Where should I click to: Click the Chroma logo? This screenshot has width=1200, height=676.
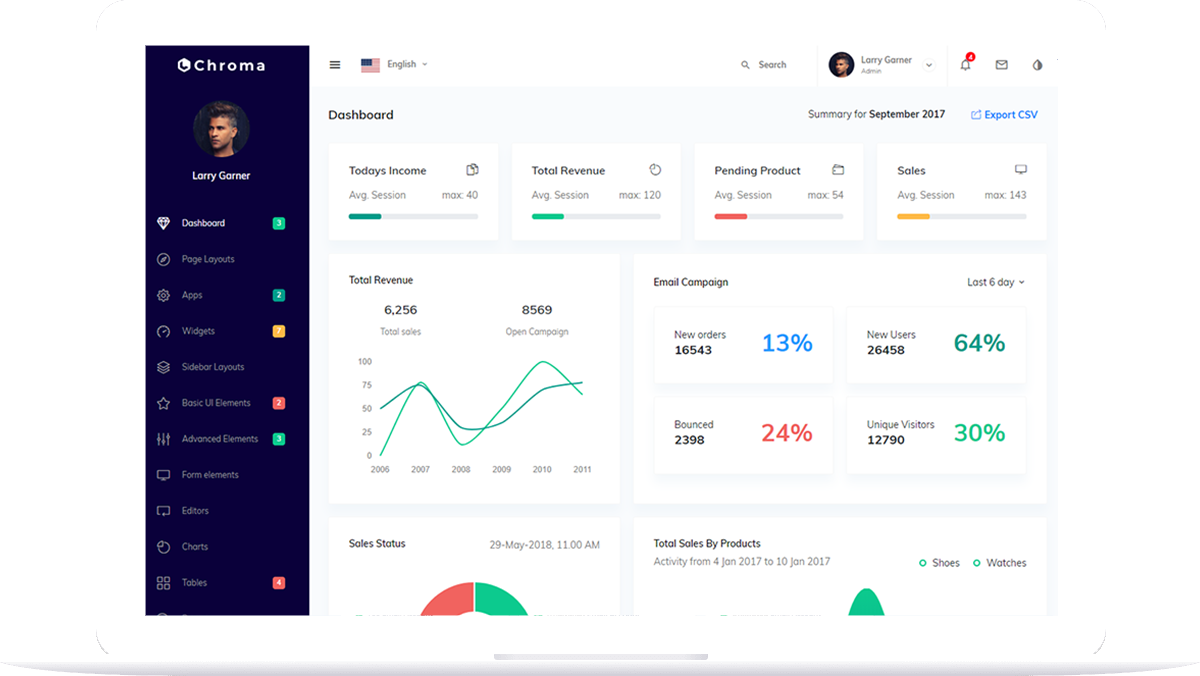pyautogui.click(x=221, y=66)
